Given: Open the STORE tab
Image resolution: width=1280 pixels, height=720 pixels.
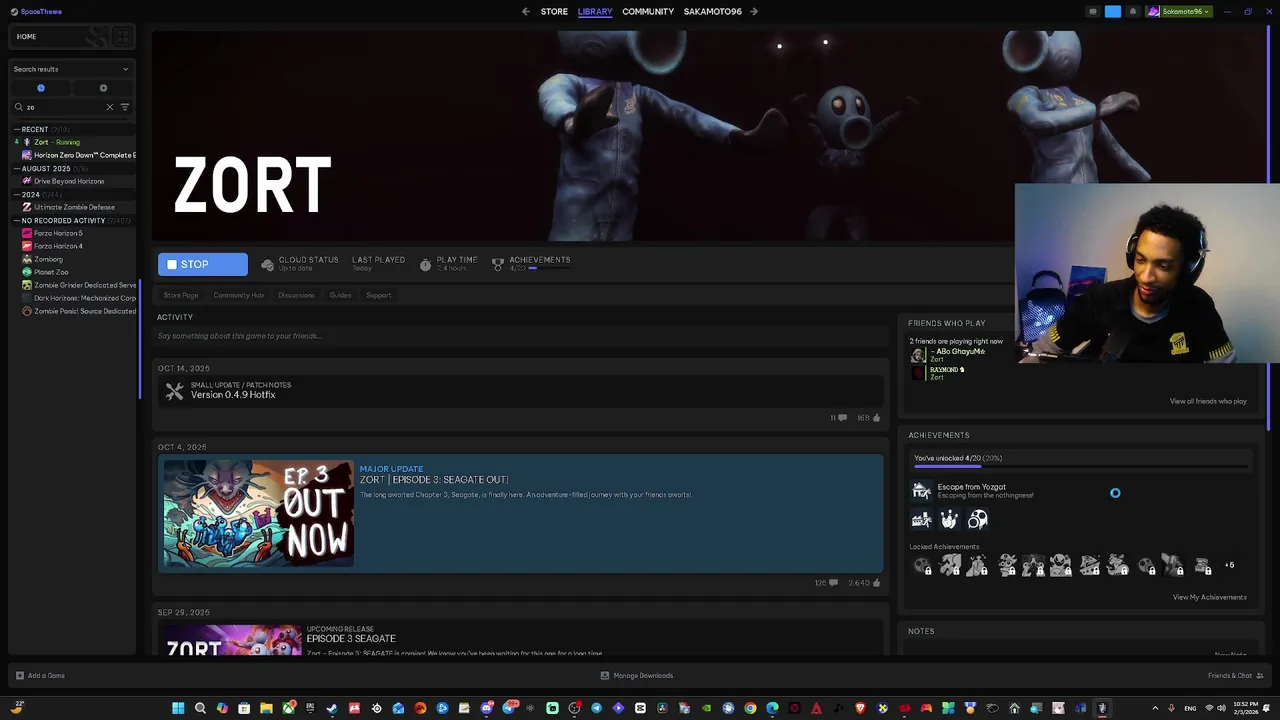Looking at the screenshot, I should click(x=554, y=12).
